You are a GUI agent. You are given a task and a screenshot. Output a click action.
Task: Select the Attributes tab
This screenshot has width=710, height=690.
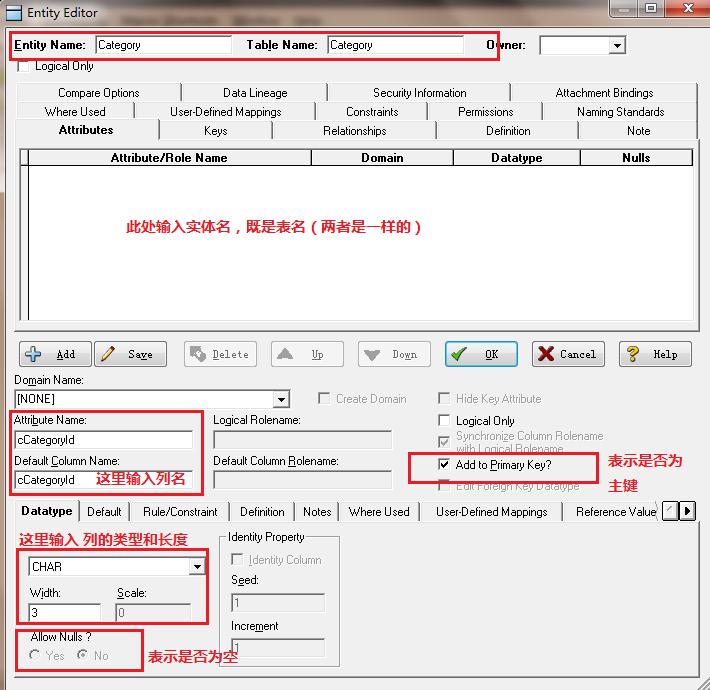click(86, 130)
